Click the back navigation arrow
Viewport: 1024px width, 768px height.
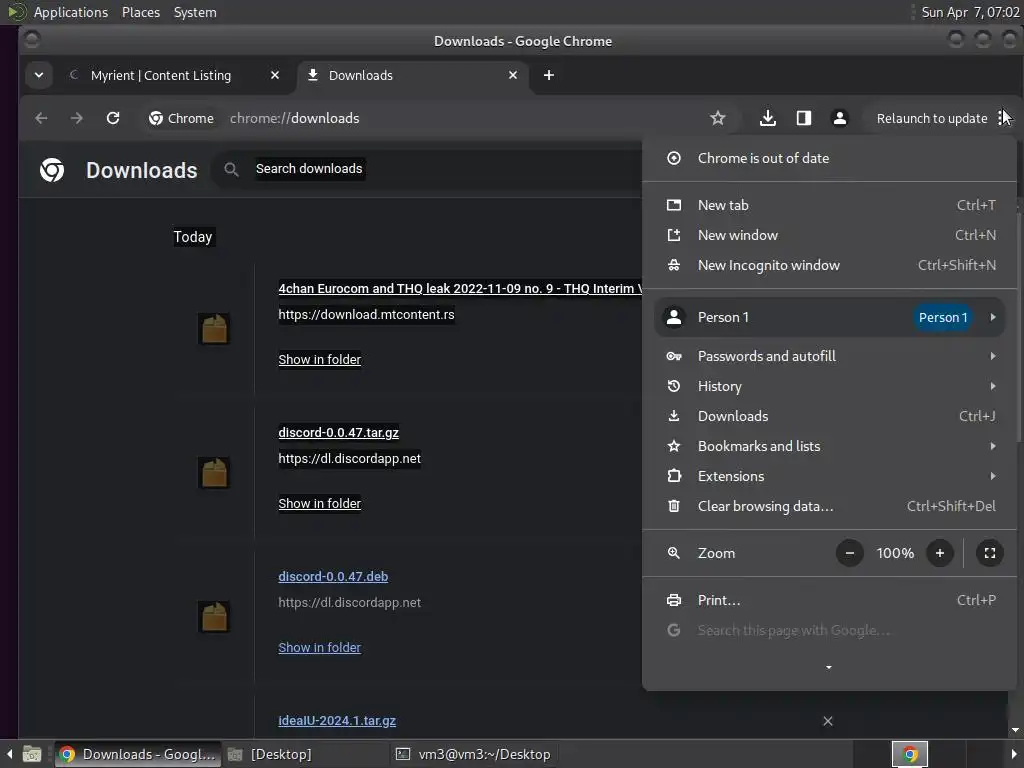41,118
